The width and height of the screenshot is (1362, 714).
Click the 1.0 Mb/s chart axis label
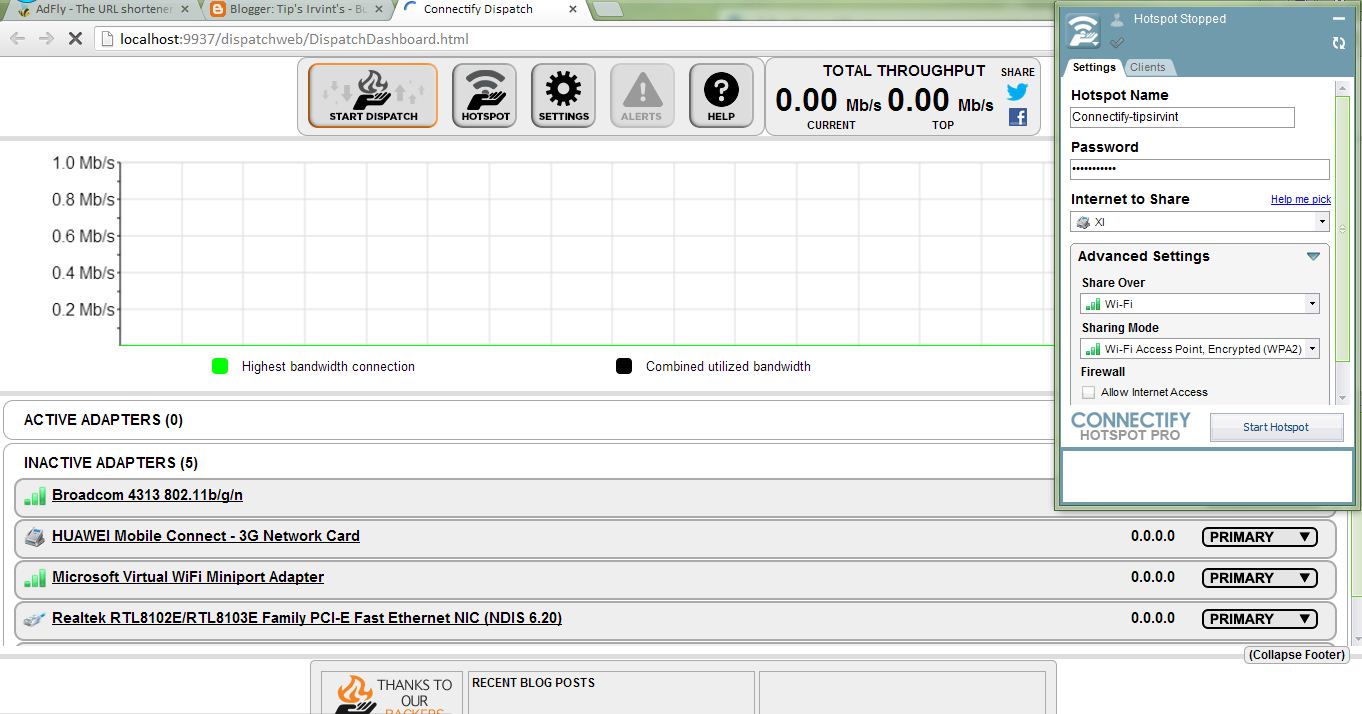84,163
